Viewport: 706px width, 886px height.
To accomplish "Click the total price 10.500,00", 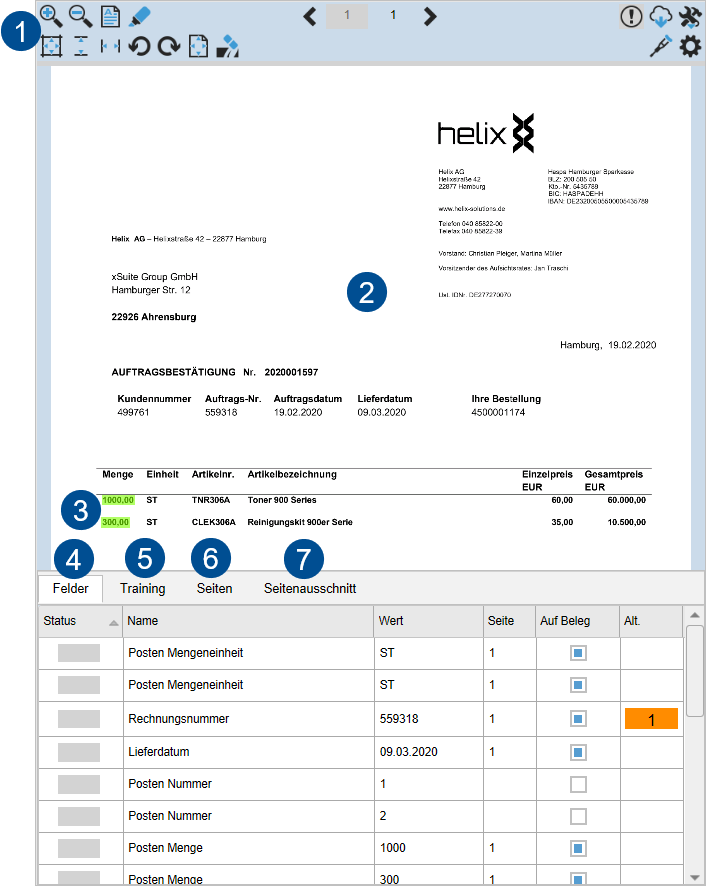I will 626,522.
